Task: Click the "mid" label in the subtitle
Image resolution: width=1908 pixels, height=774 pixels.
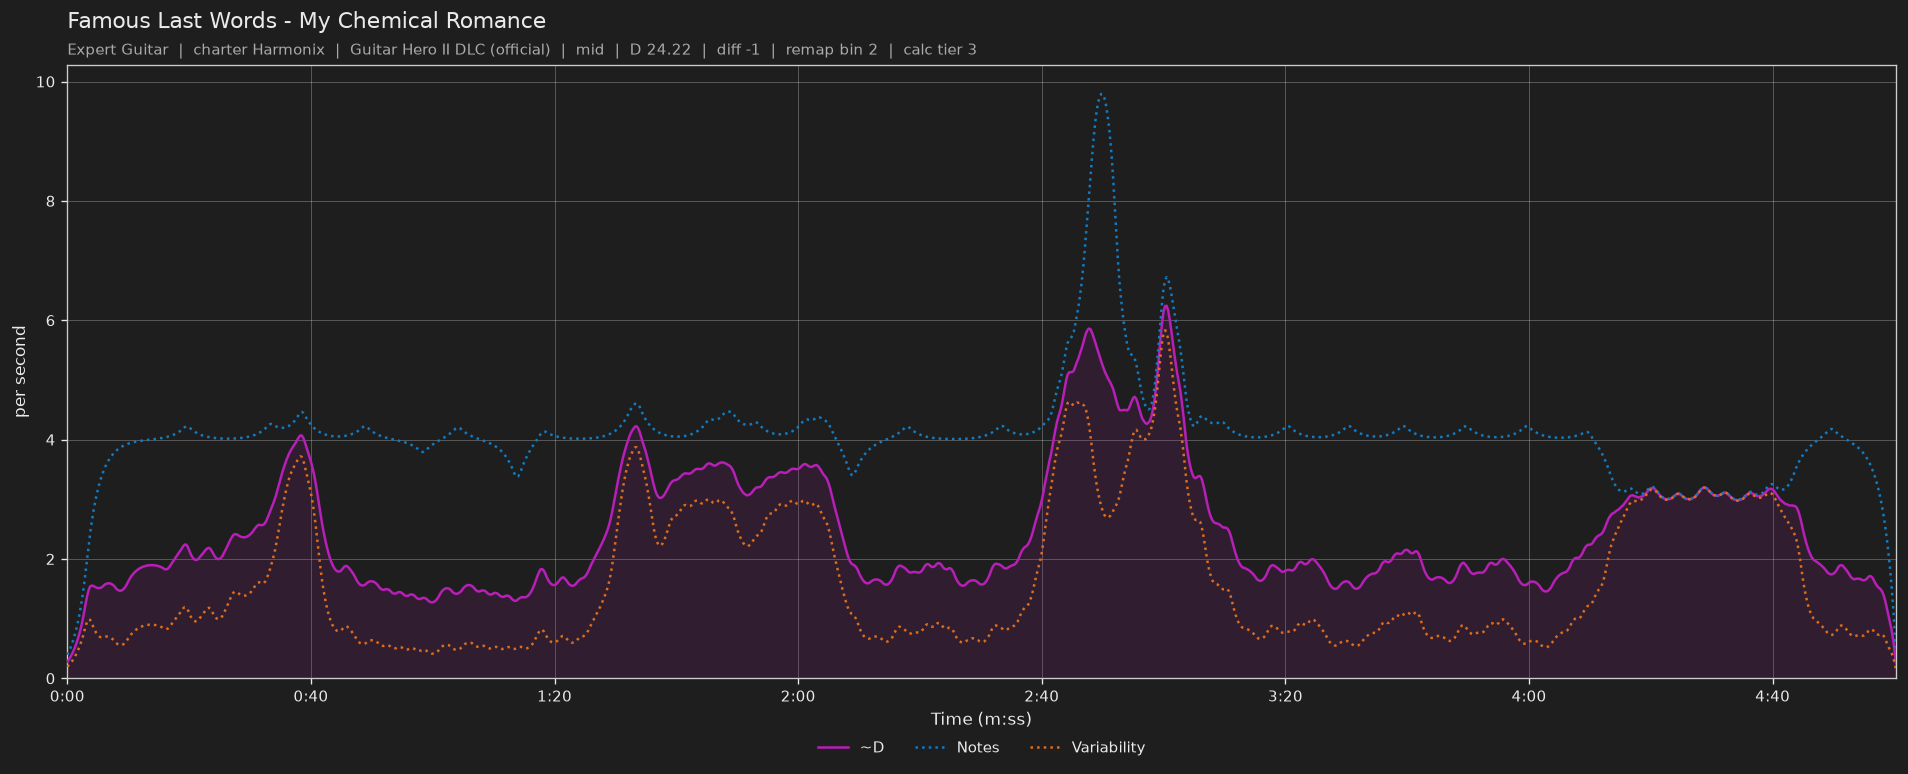Action: [590, 50]
